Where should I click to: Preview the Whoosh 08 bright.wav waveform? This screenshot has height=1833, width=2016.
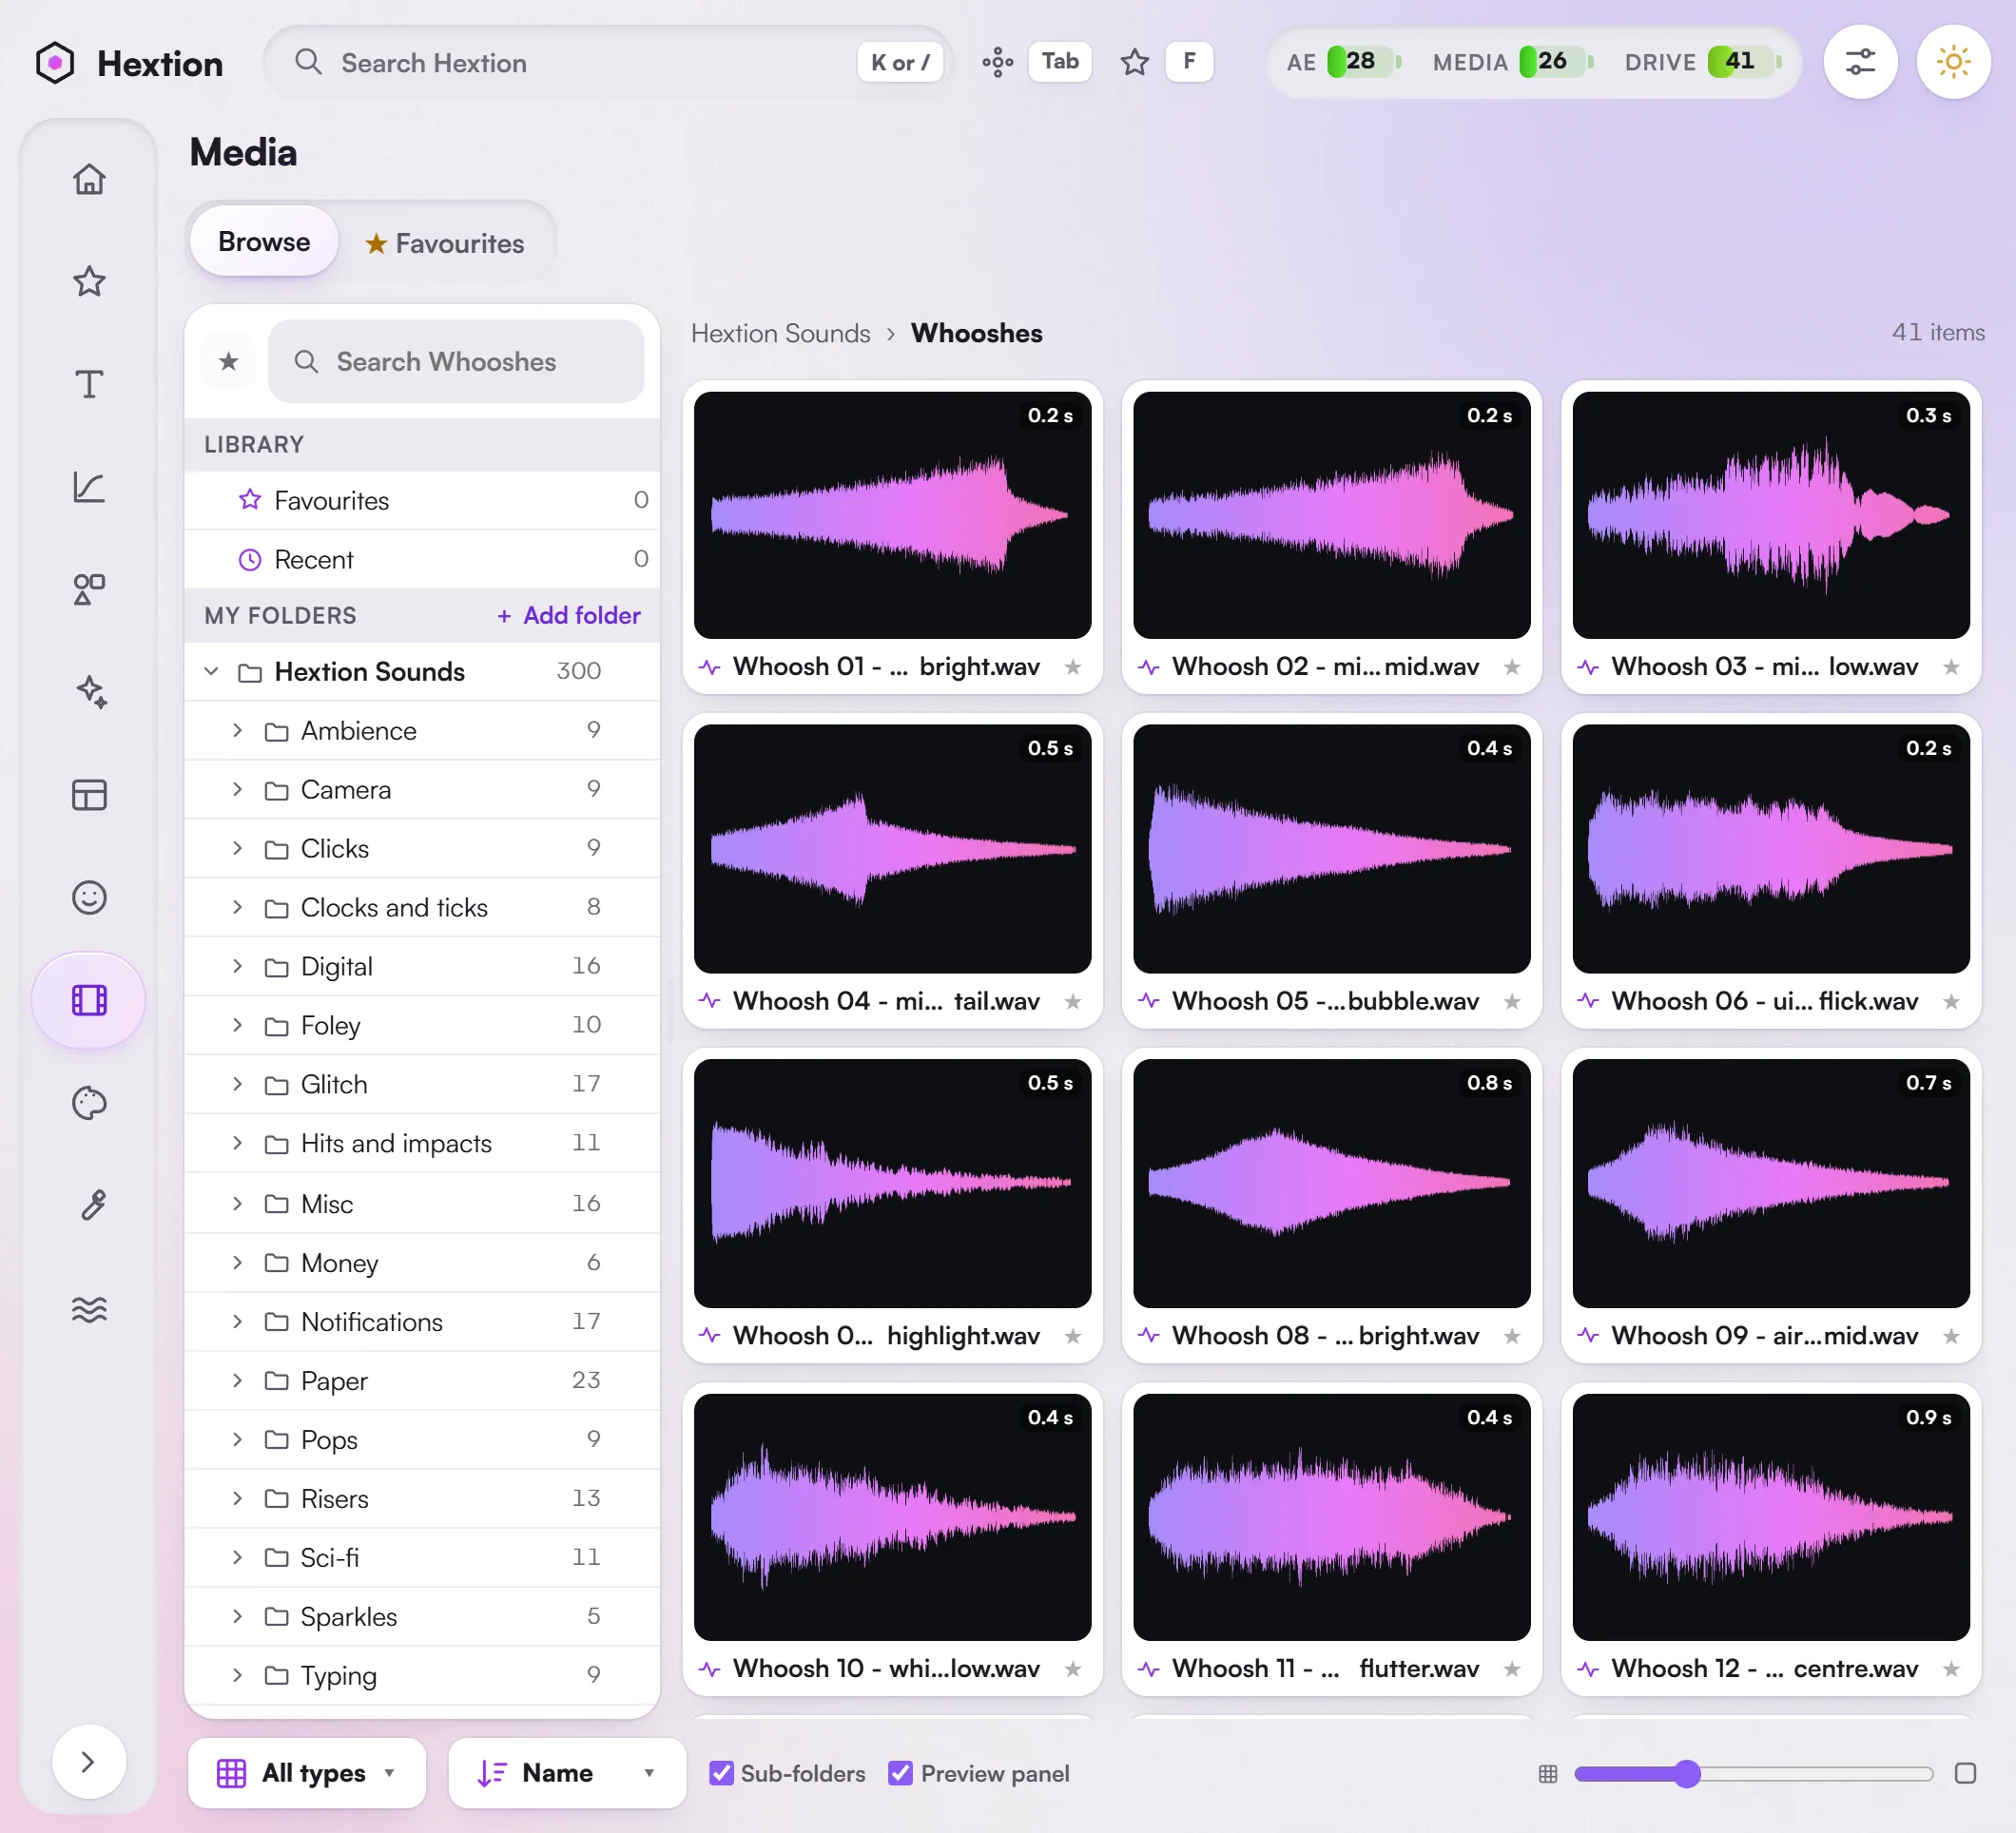[x=1331, y=1183]
